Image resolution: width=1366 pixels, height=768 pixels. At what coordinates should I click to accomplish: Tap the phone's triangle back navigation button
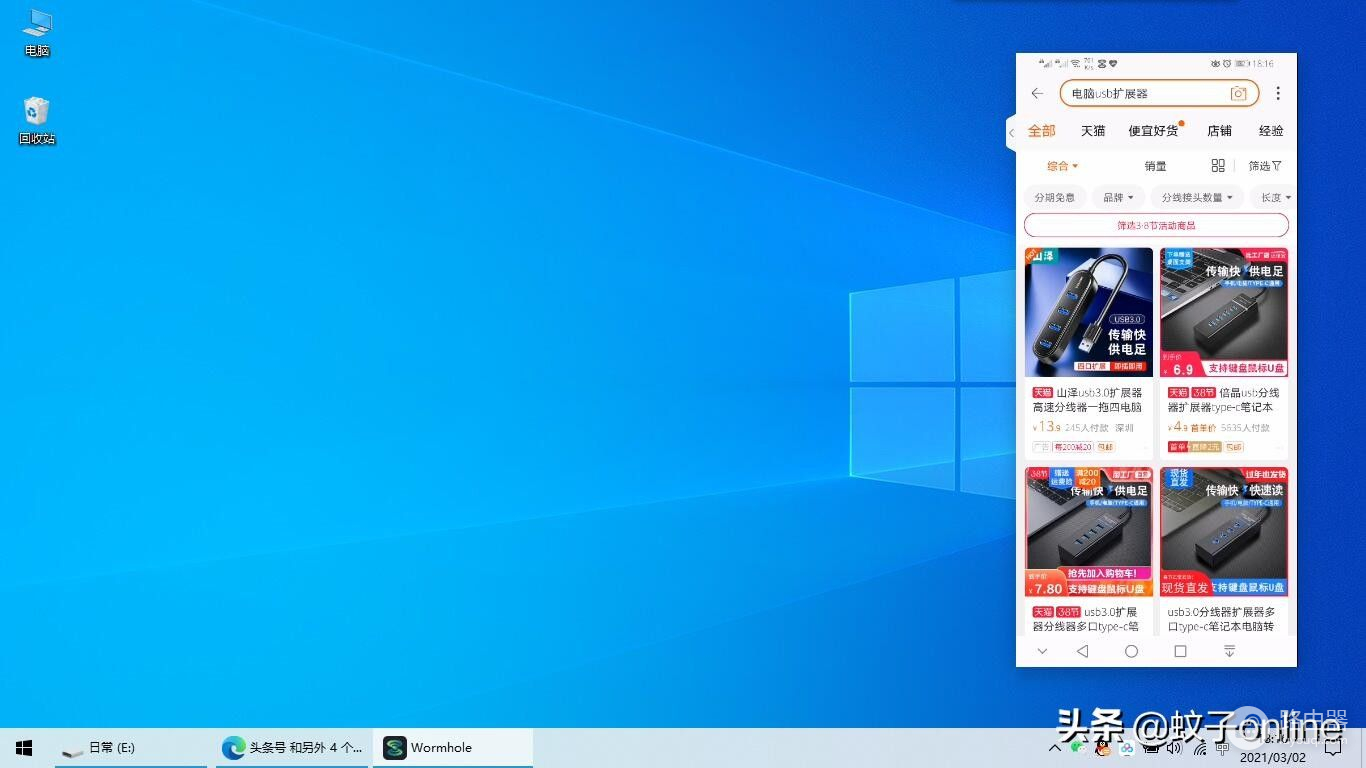point(1082,651)
